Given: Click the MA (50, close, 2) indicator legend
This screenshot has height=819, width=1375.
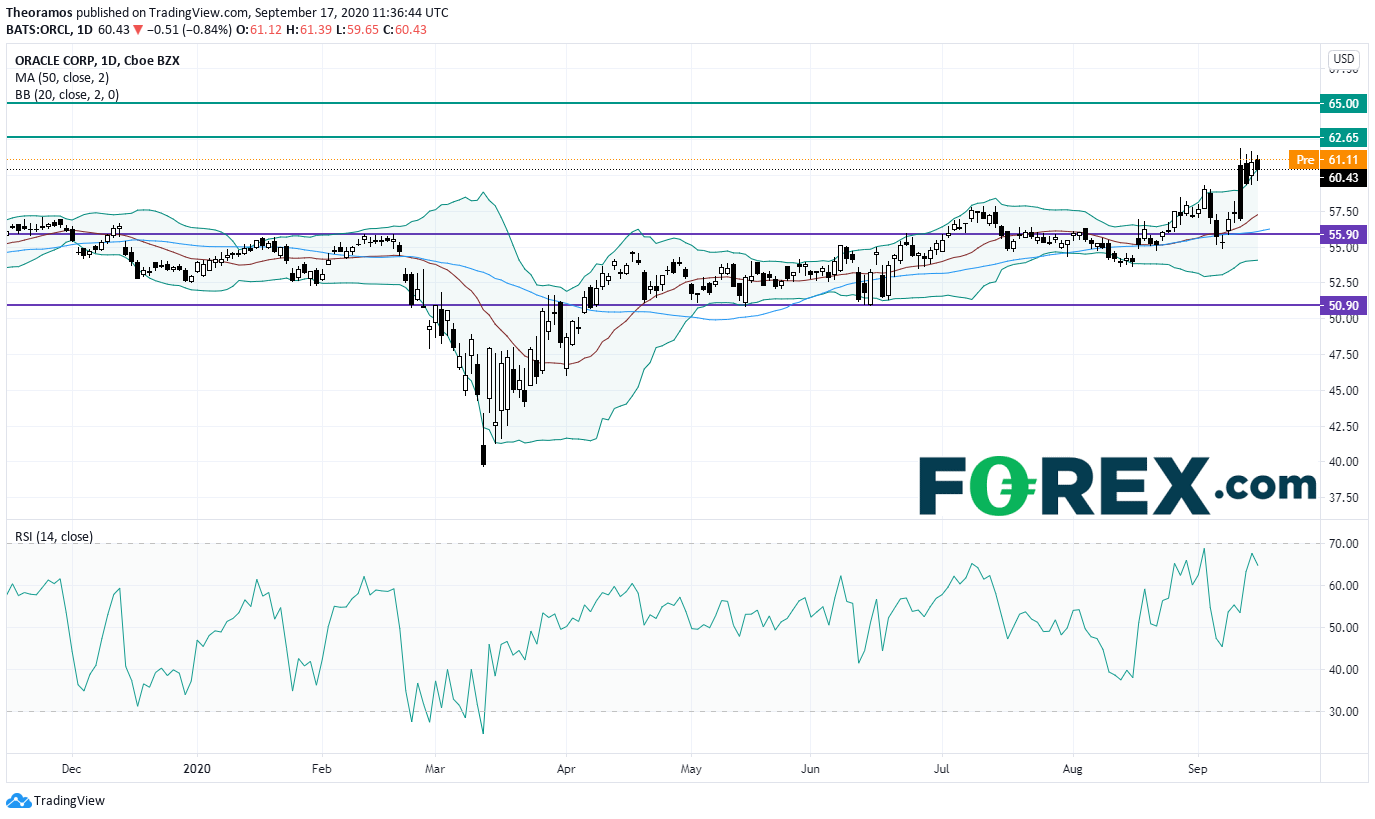Looking at the screenshot, I should 61,77.
